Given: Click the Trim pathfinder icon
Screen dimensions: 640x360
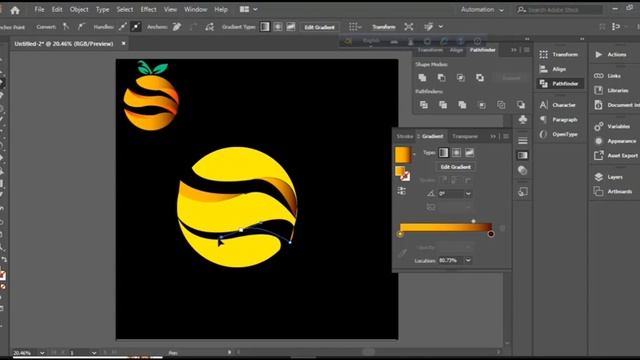Looking at the screenshot, I should tap(443, 105).
